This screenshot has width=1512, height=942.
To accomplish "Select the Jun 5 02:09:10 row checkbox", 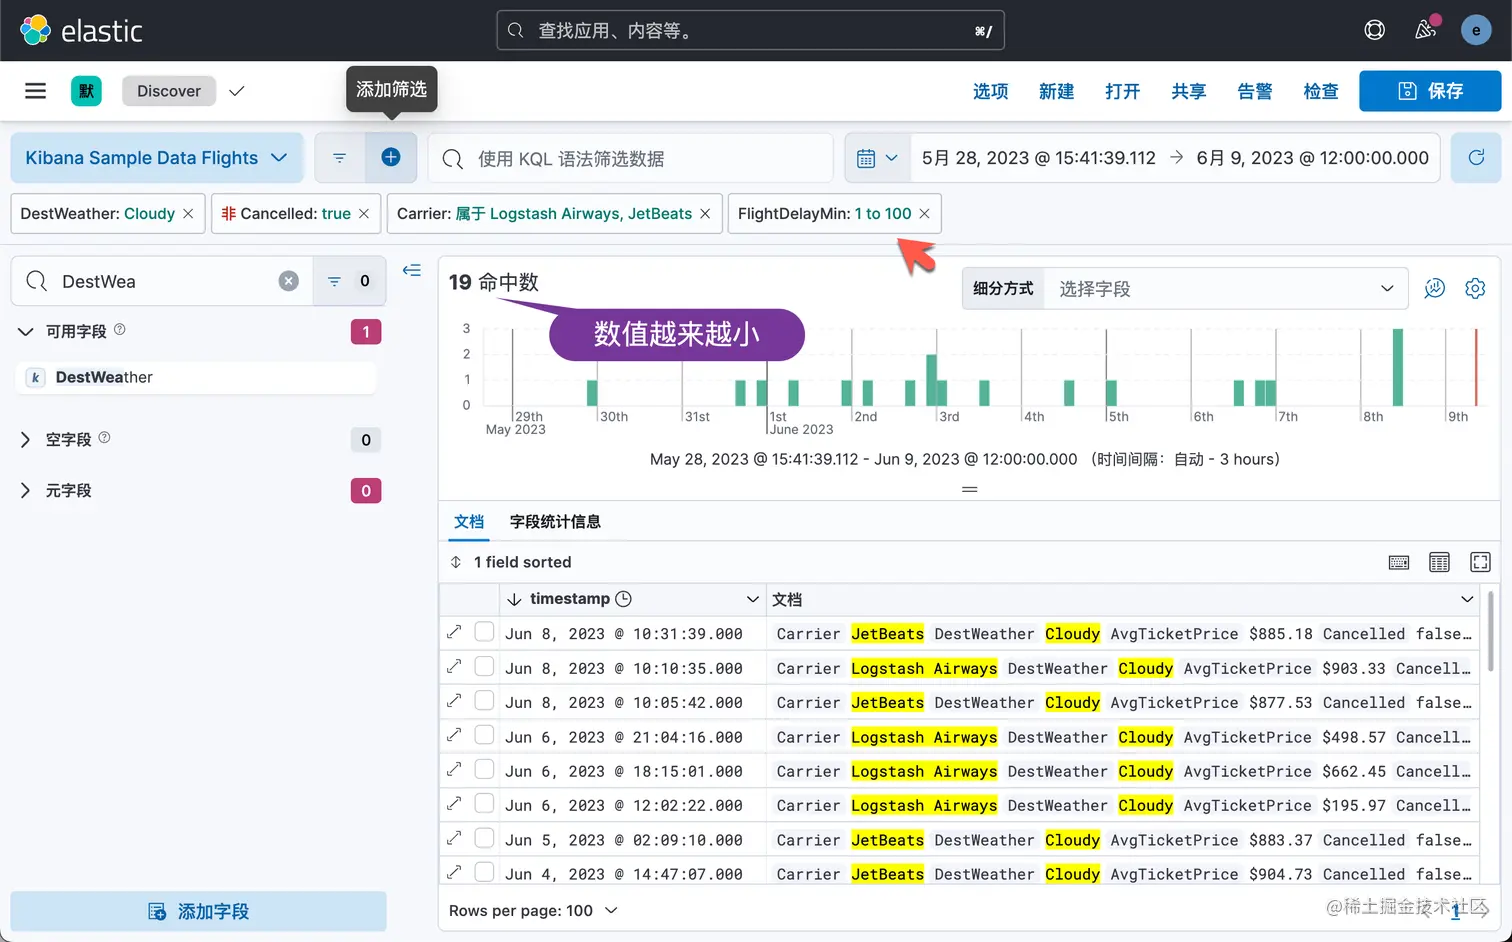I will (x=484, y=838).
